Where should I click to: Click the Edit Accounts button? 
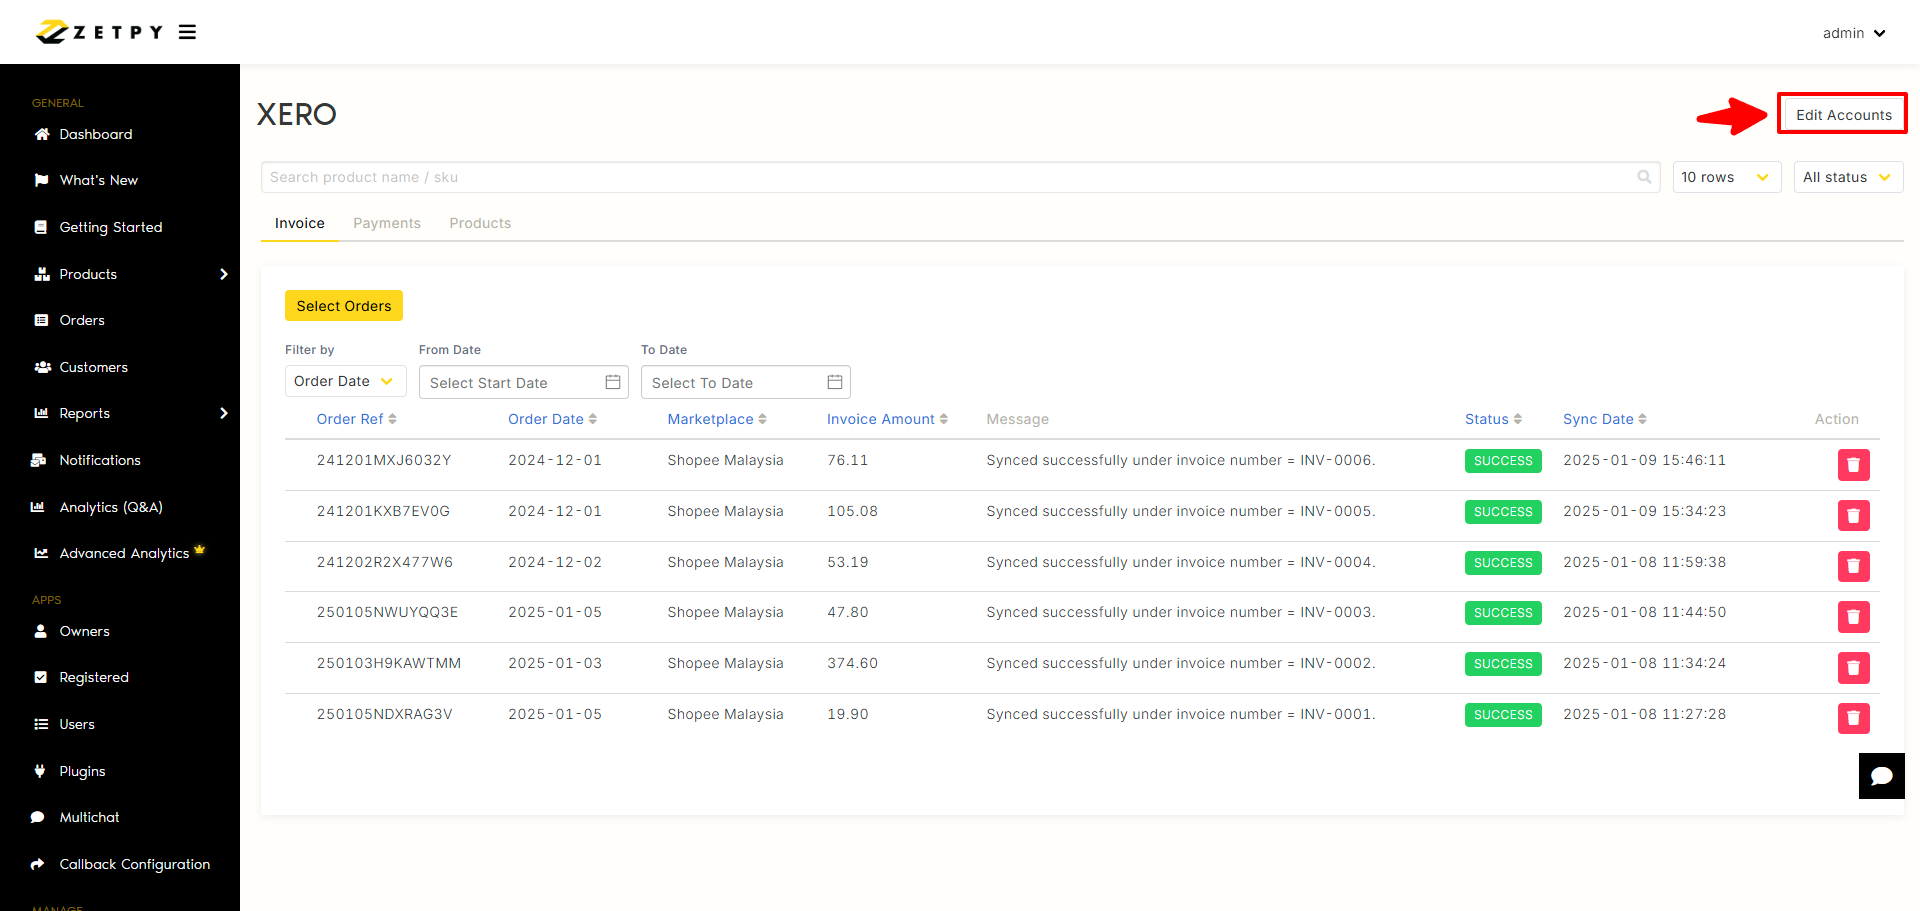[1843, 114]
